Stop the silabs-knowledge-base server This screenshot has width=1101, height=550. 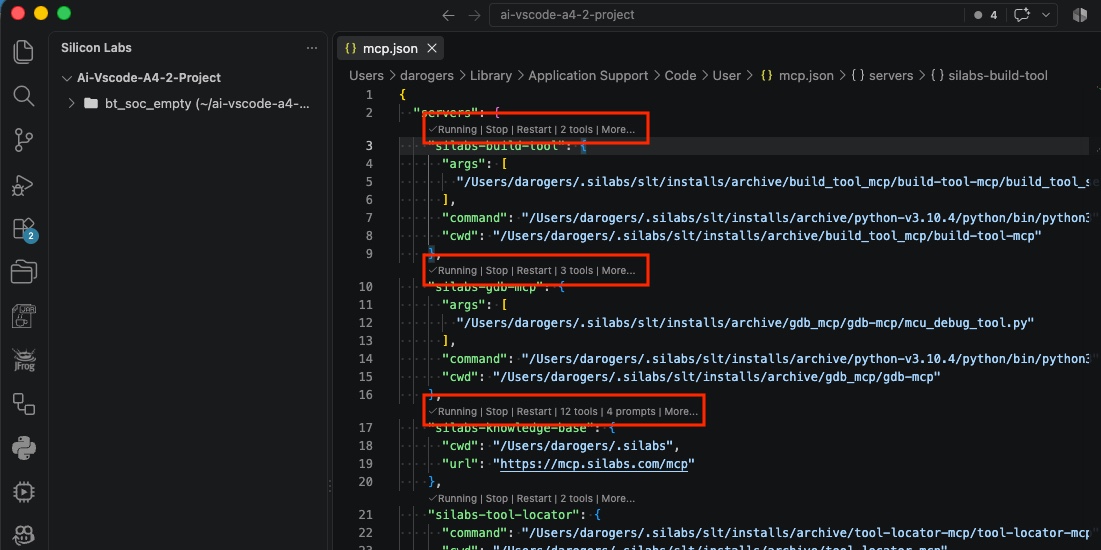(496, 412)
